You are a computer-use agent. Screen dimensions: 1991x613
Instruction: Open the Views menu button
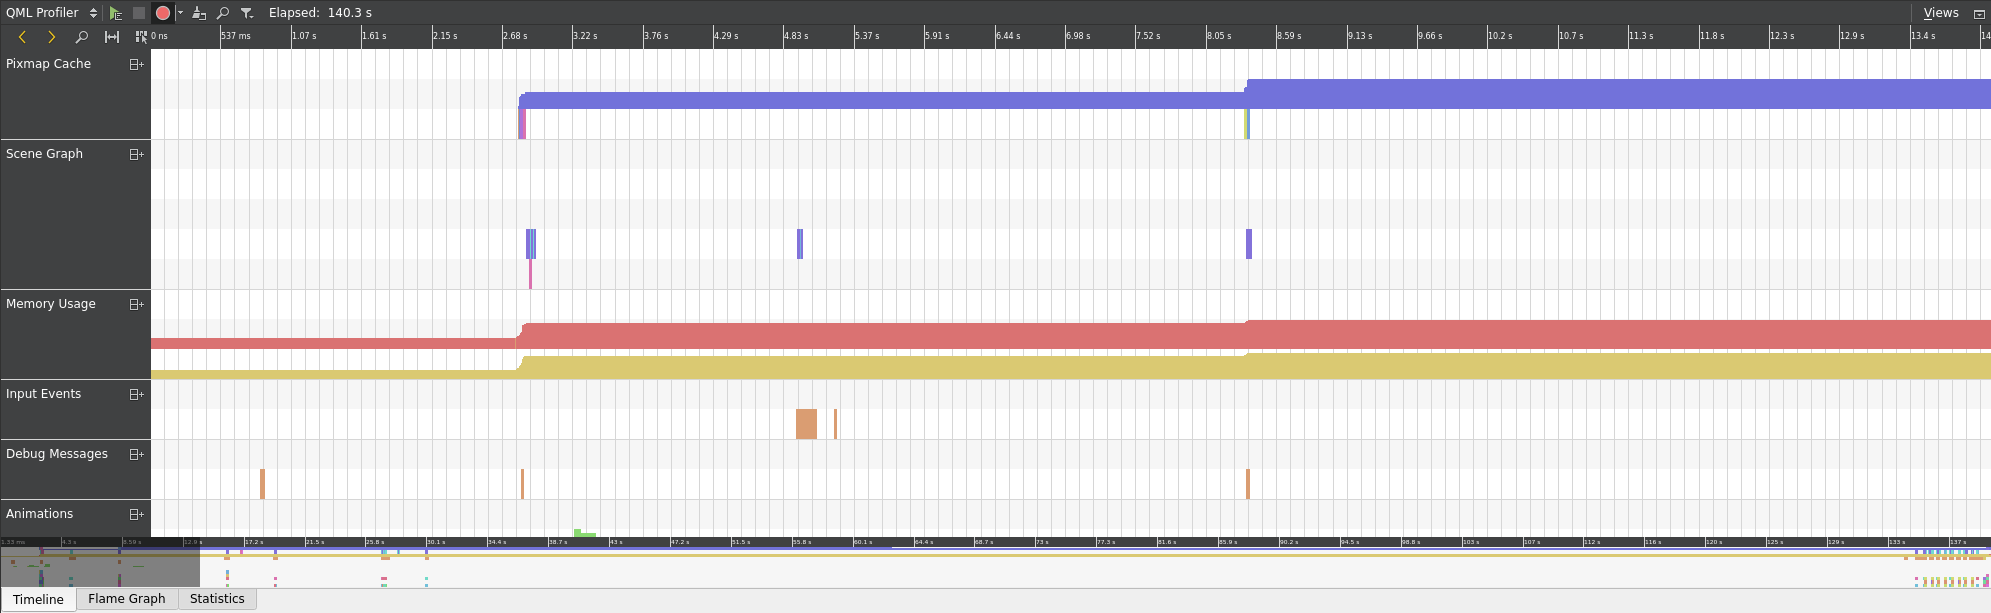click(x=1940, y=13)
